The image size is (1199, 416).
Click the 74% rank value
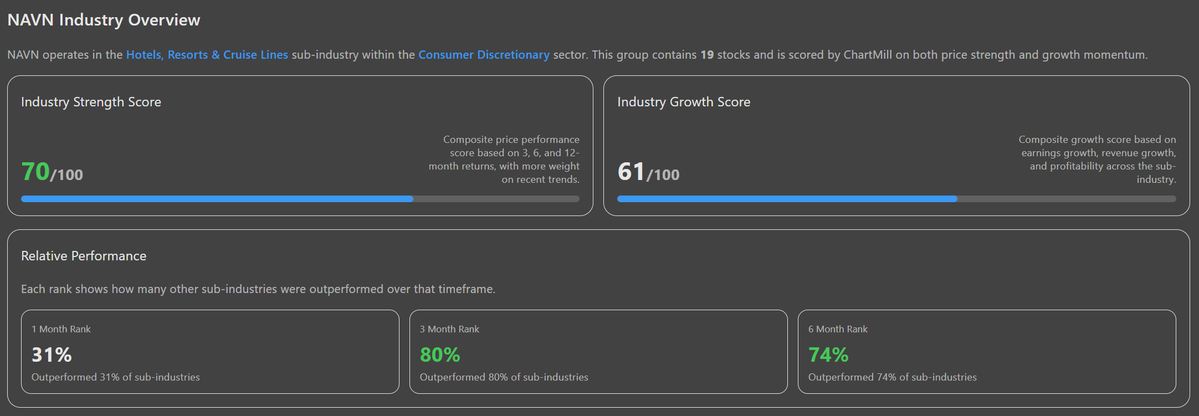[x=829, y=355]
